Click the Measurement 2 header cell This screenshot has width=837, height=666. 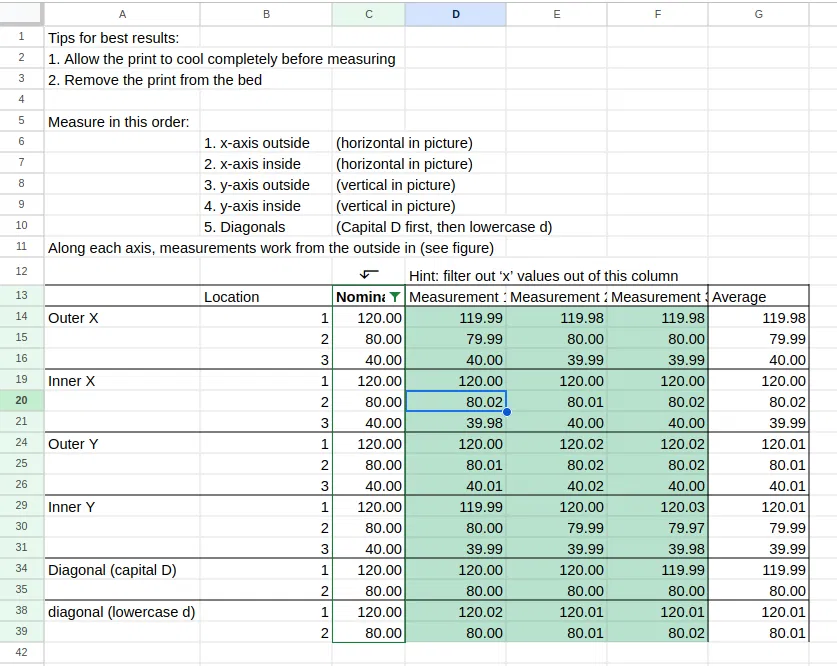click(556, 296)
